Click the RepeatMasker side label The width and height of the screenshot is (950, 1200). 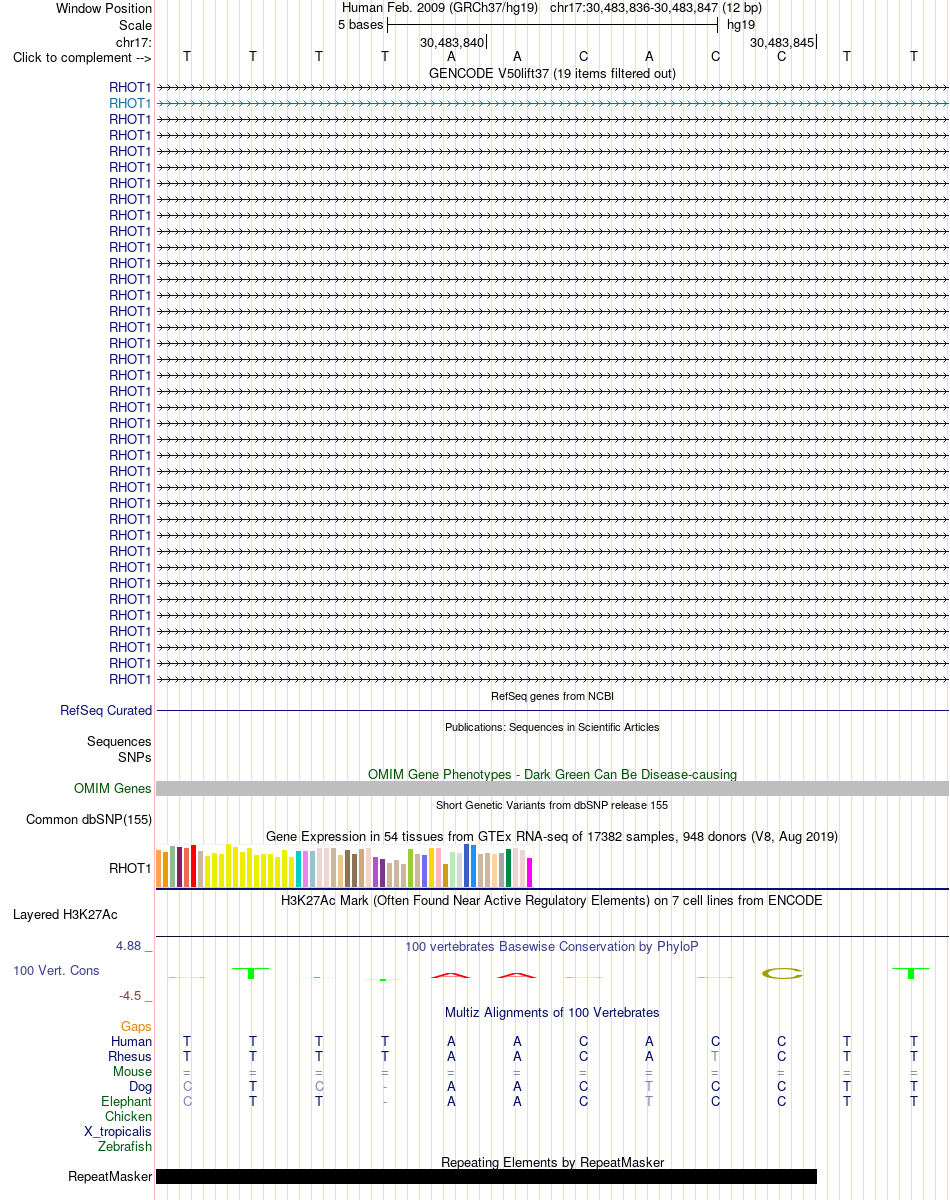click(x=110, y=1177)
